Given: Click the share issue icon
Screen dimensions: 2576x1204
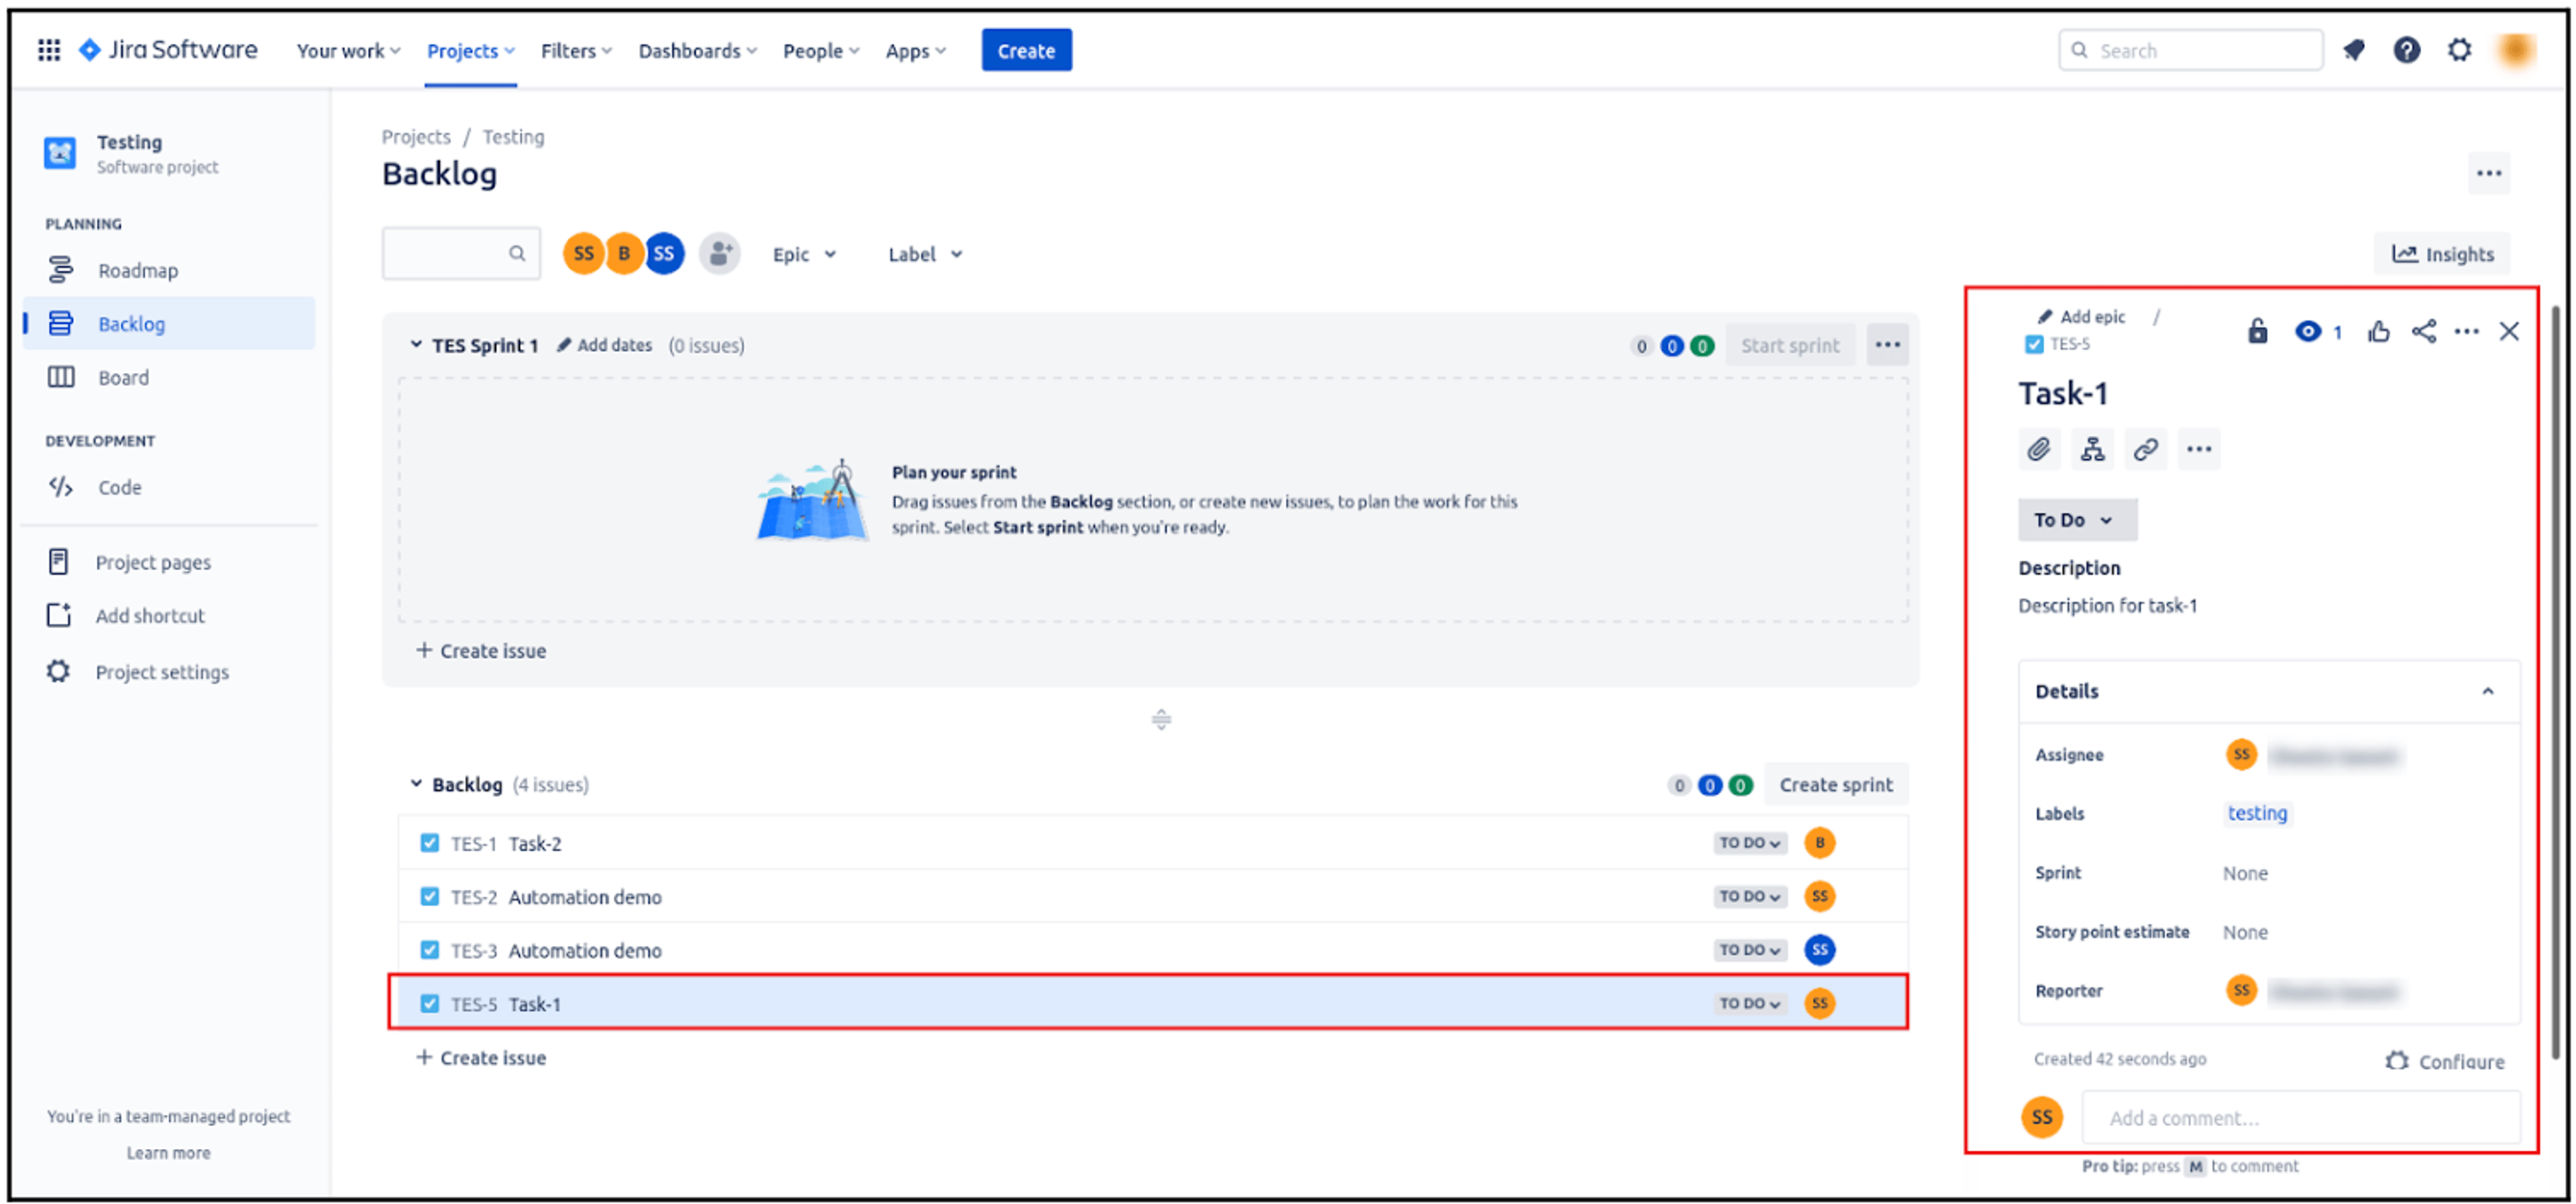Looking at the screenshot, I should coord(2424,331).
